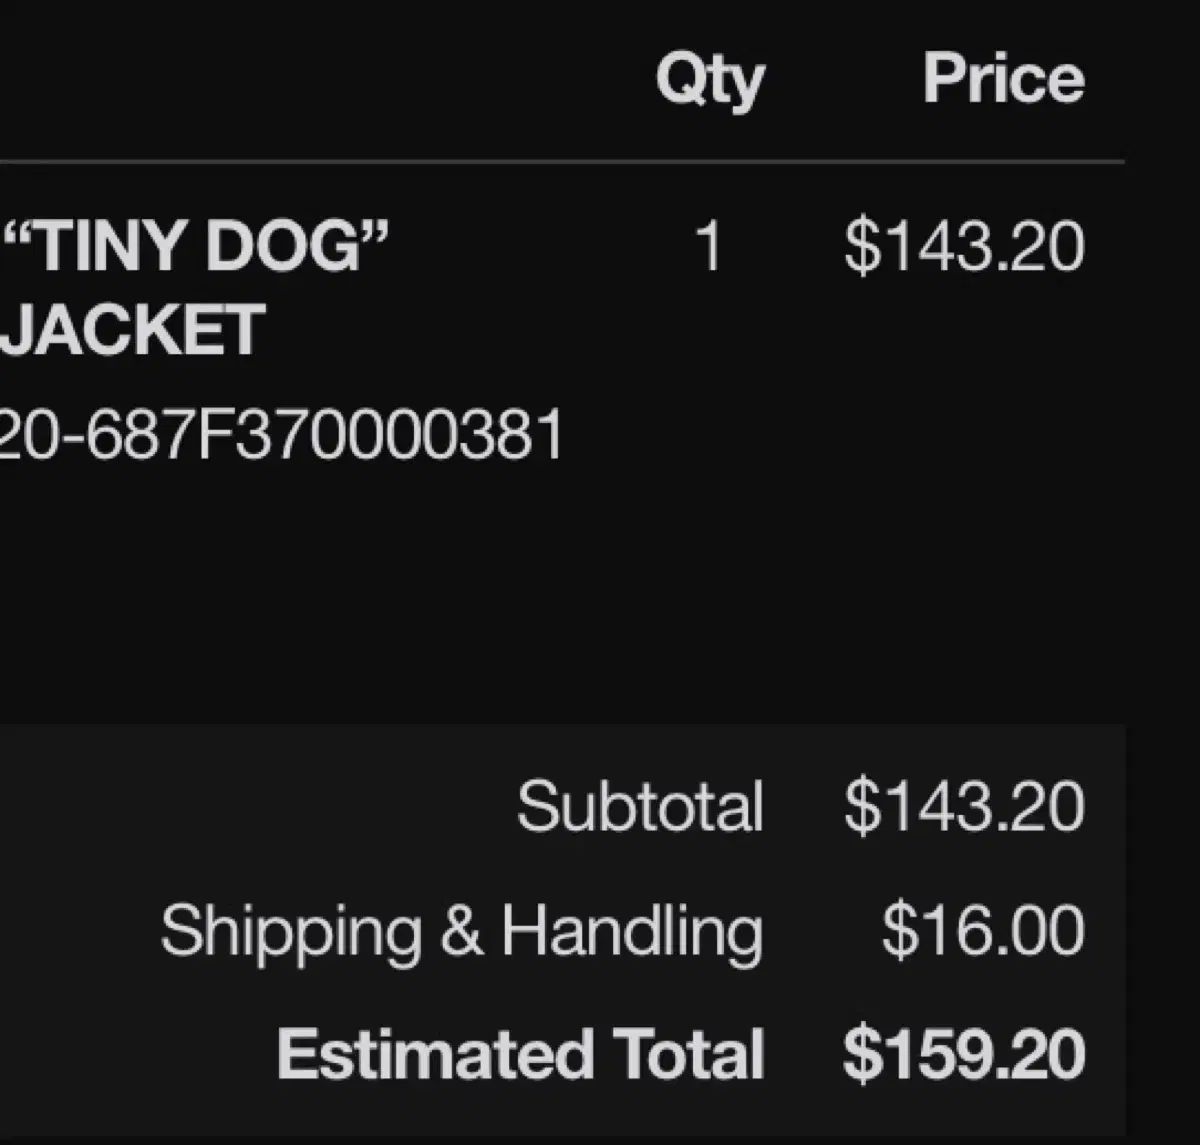This screenshot has width=1200, height=1145.
Task: Click the word Total in Estimated Total
Action: pos(689,1054)
